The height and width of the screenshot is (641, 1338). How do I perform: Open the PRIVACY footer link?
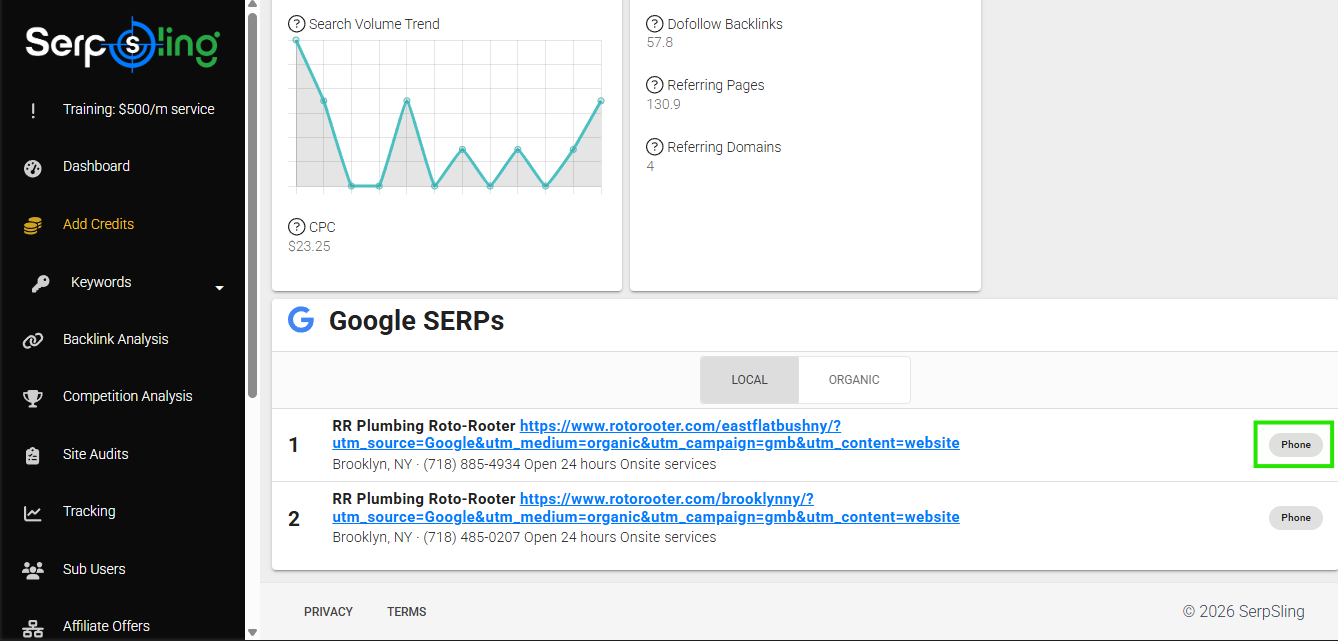pyautogui.click(x=328, y=612)
